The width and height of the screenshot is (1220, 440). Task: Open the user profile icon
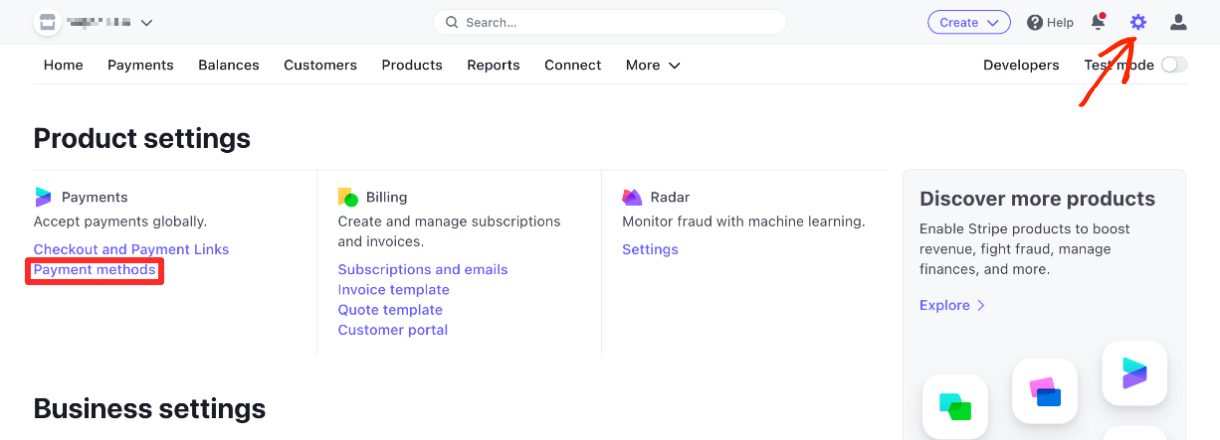1179,22
